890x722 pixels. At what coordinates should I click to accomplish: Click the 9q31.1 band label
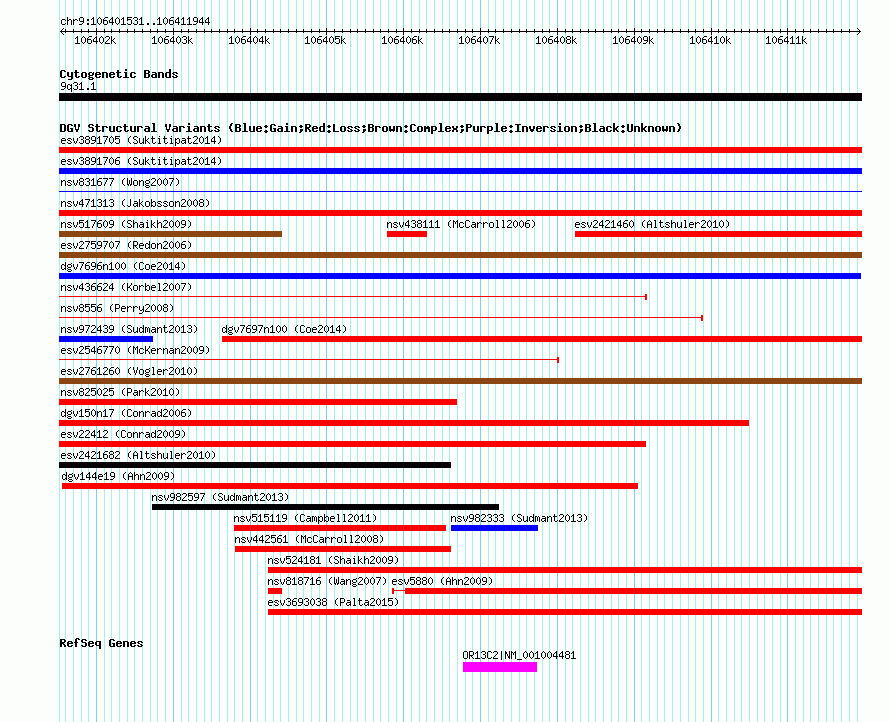78,86
